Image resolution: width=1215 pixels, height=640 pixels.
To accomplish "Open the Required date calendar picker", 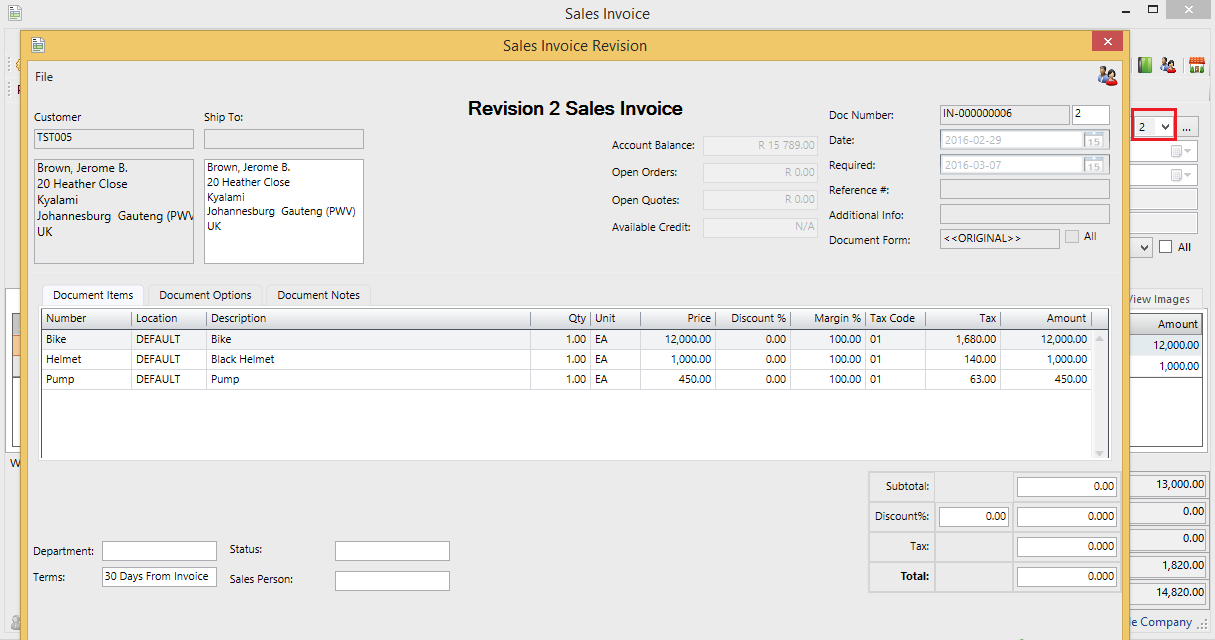I will [1094, 165].
